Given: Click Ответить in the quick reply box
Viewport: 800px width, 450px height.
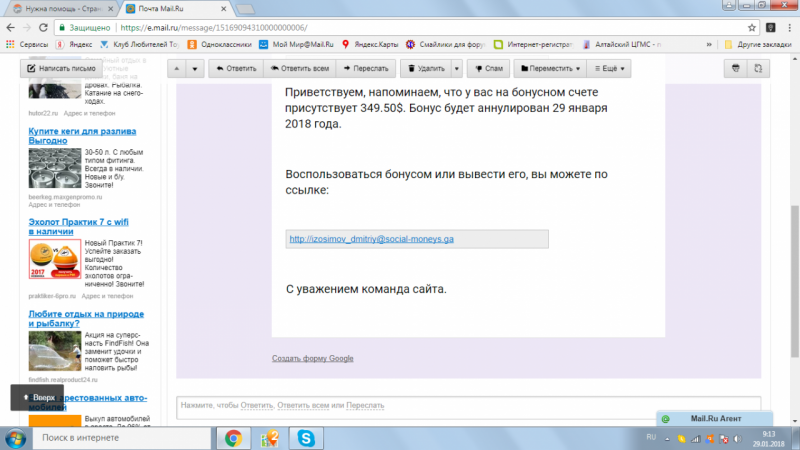Looking at the screenshot, I should 257,405.
